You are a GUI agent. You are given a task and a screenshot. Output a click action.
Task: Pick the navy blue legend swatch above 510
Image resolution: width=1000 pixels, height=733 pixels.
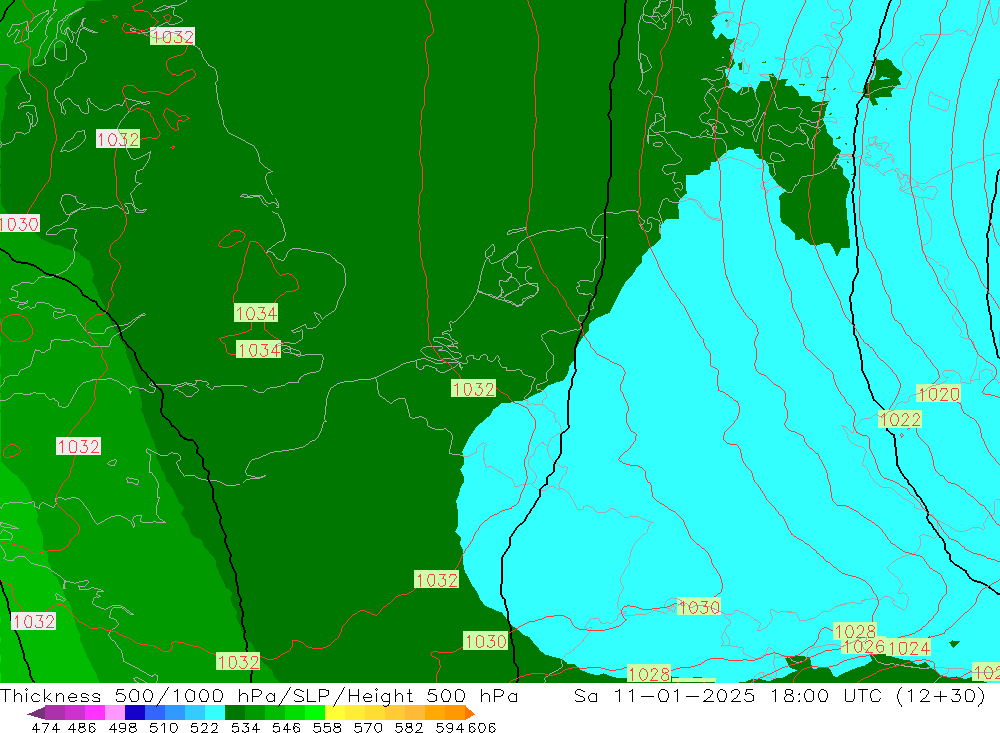click(x=135, y=713)
